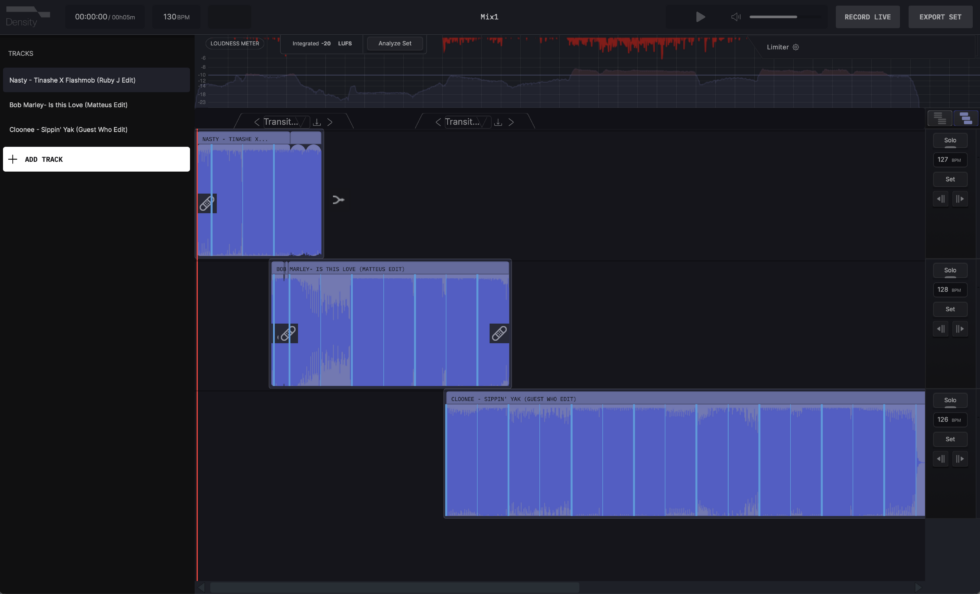Nudge the 126 BPM track right

tap(960, 459)
